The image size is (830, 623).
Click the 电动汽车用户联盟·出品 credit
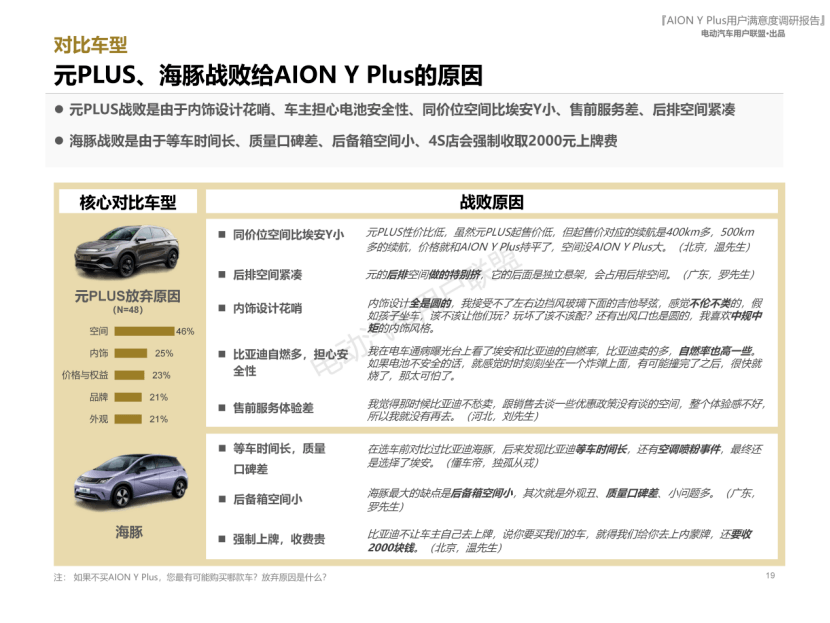(743, 33)
